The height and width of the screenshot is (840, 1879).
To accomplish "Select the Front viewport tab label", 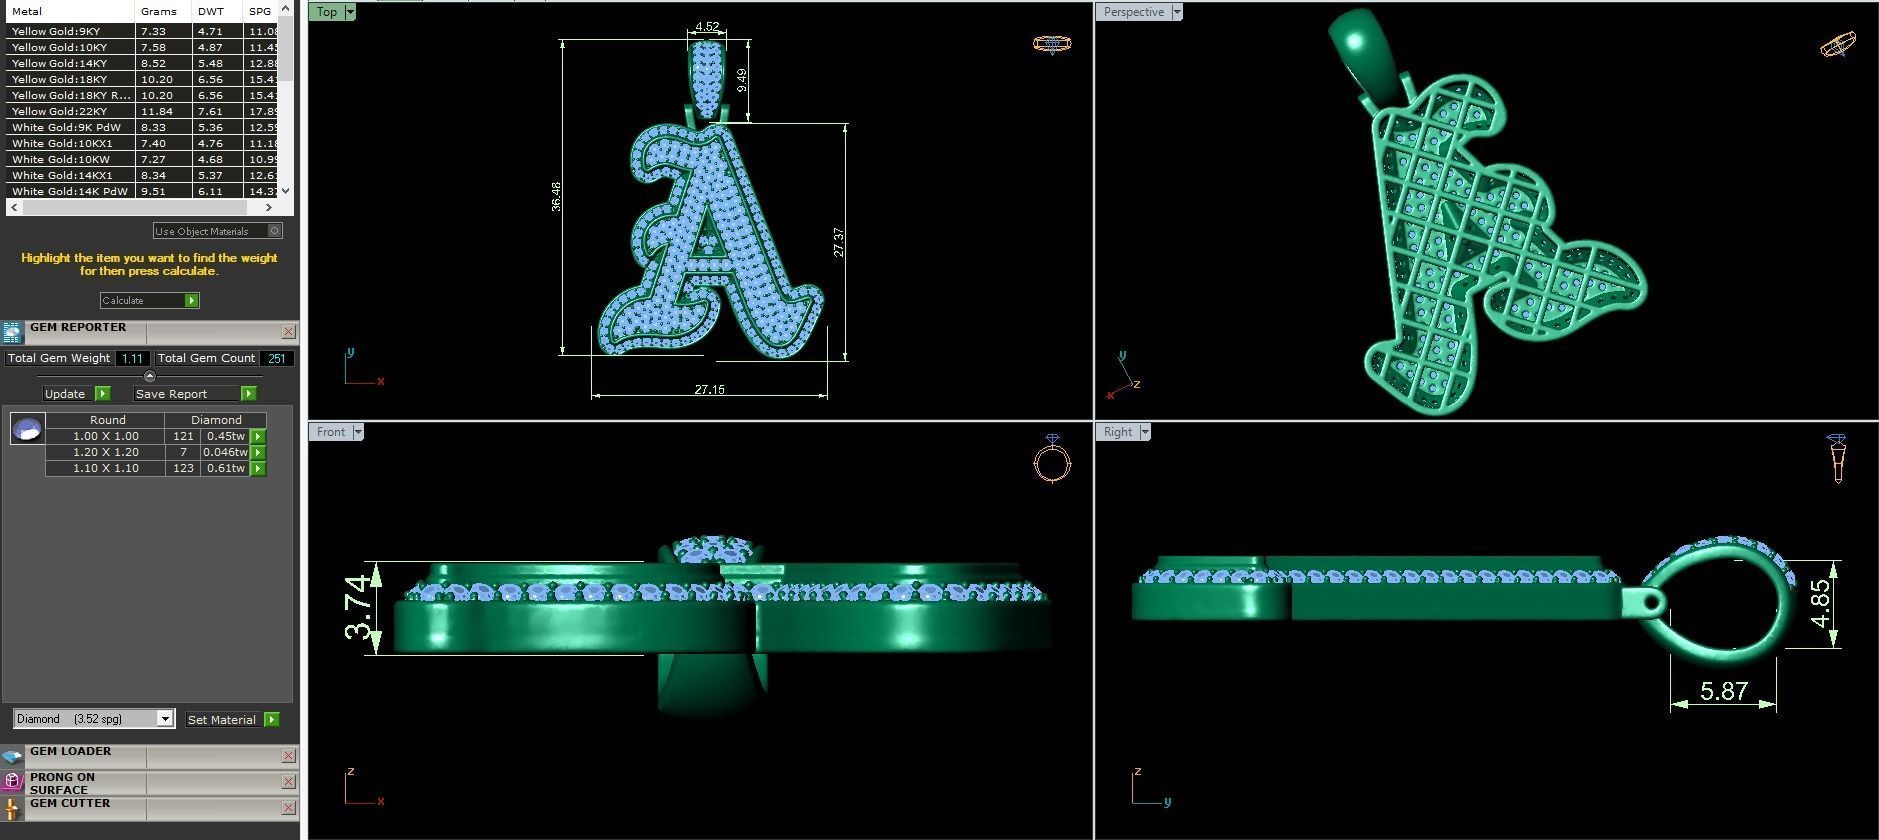I will [331, 432].
